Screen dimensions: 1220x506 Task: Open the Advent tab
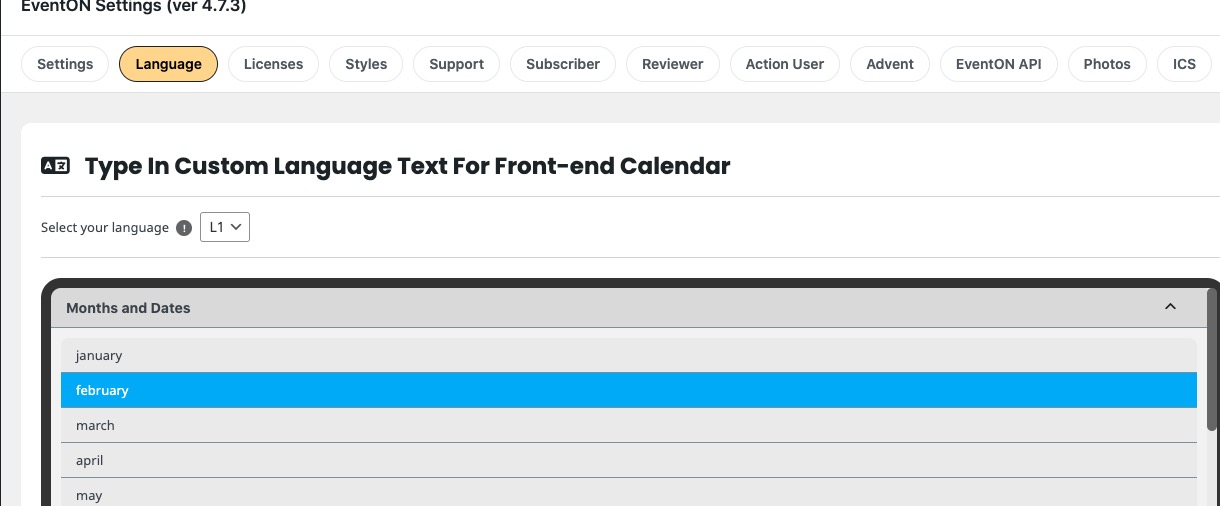pos(890,64)
